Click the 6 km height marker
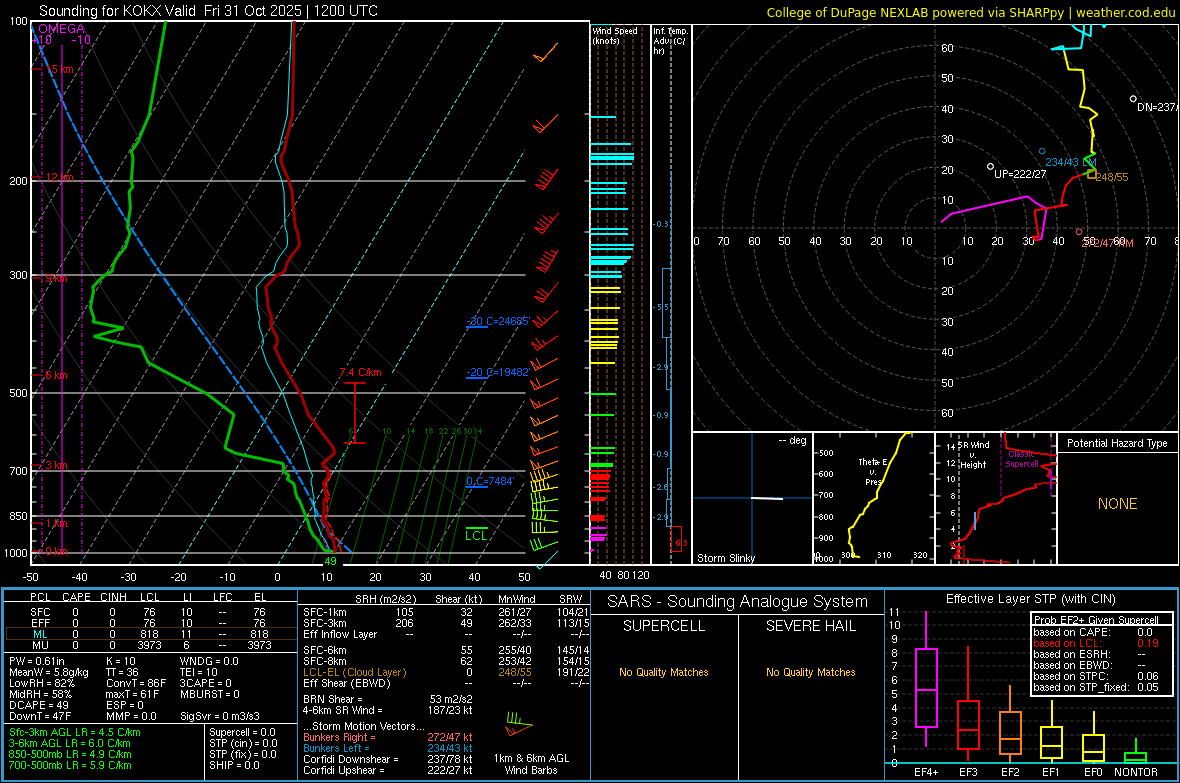This screenshot has height=783, width=1180. click(56, 375)
